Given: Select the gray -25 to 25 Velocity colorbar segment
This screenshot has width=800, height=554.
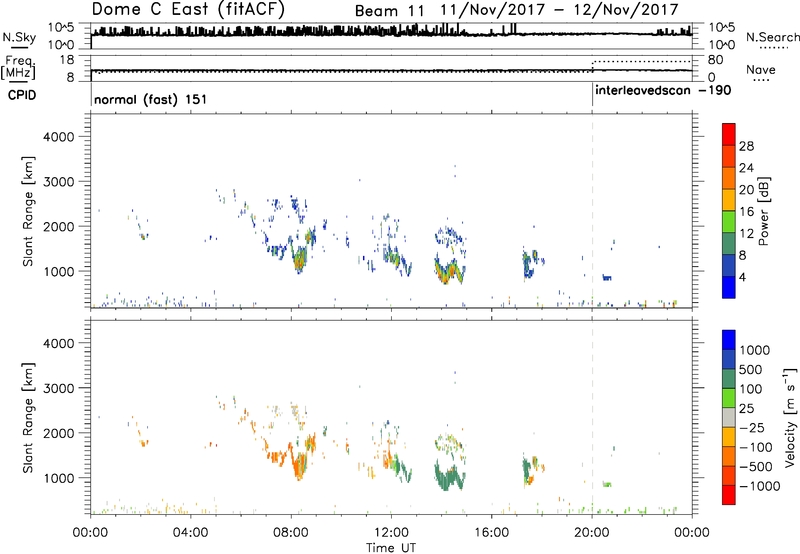Looking at the screenshot, I should point(729,417).
